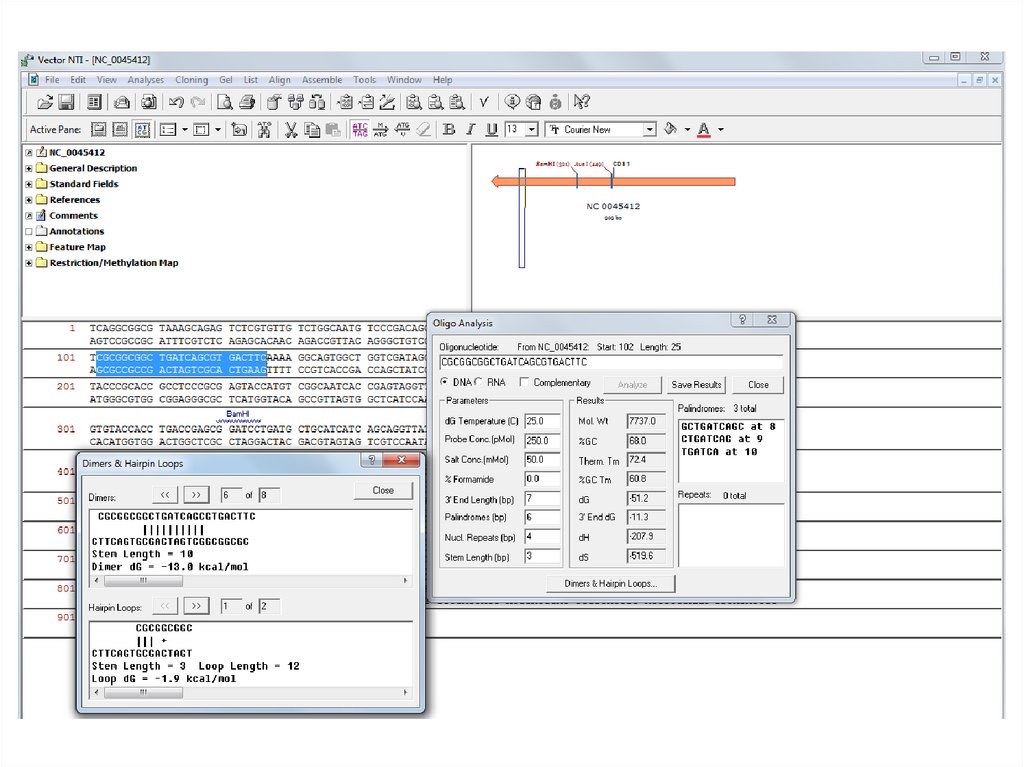Click the dG Temperature input field
Viewport: 1024px width, 767px height.
coord(542,421)
